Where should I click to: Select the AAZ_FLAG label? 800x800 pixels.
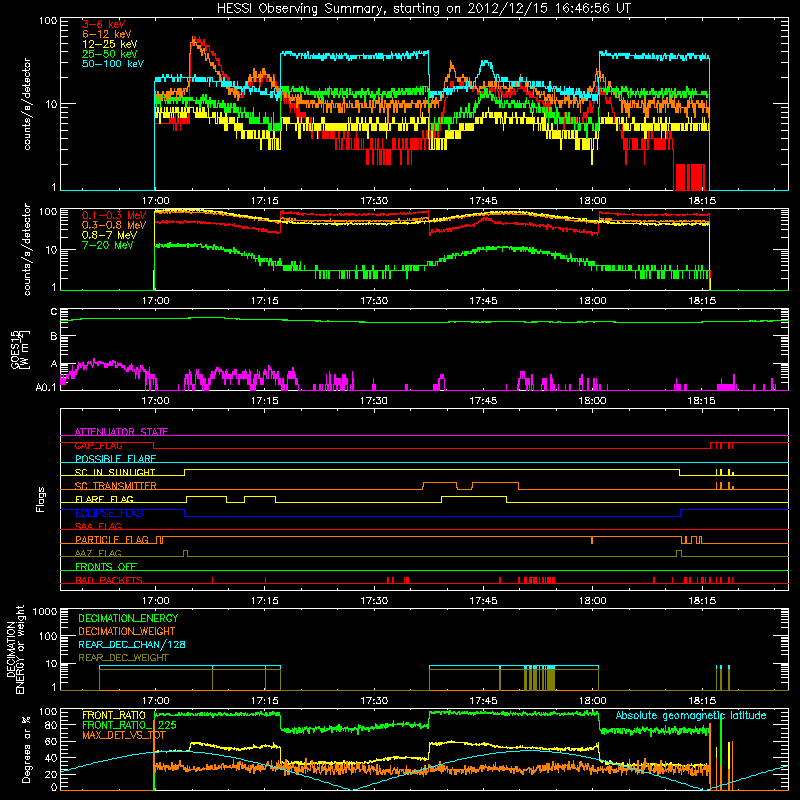click(x=98, y=553)
